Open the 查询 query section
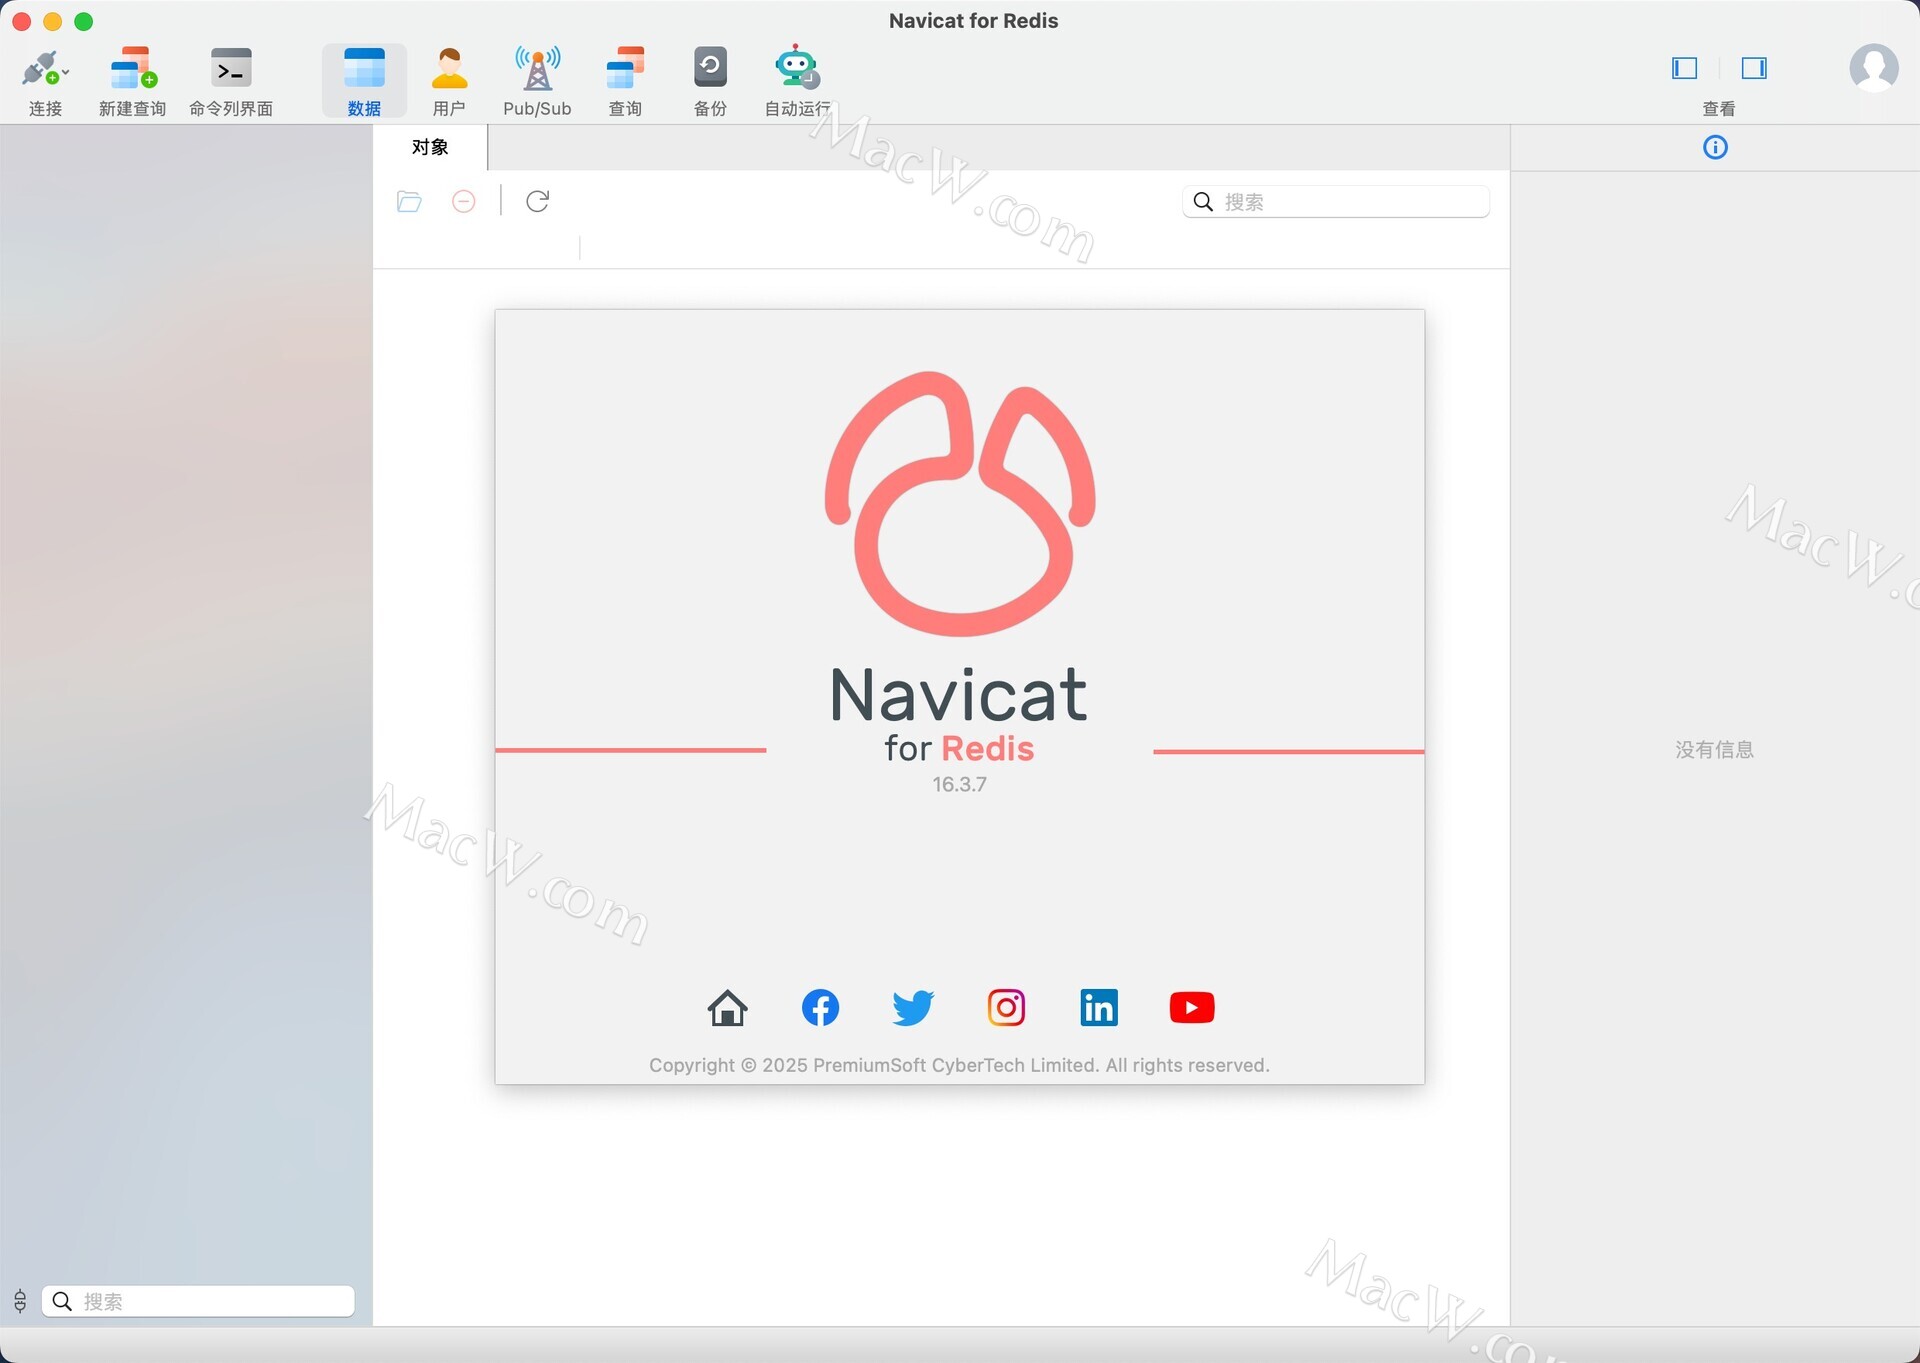Image resolution: width=1920 pixels, height=1363 pixels. [x=625, y=81]
